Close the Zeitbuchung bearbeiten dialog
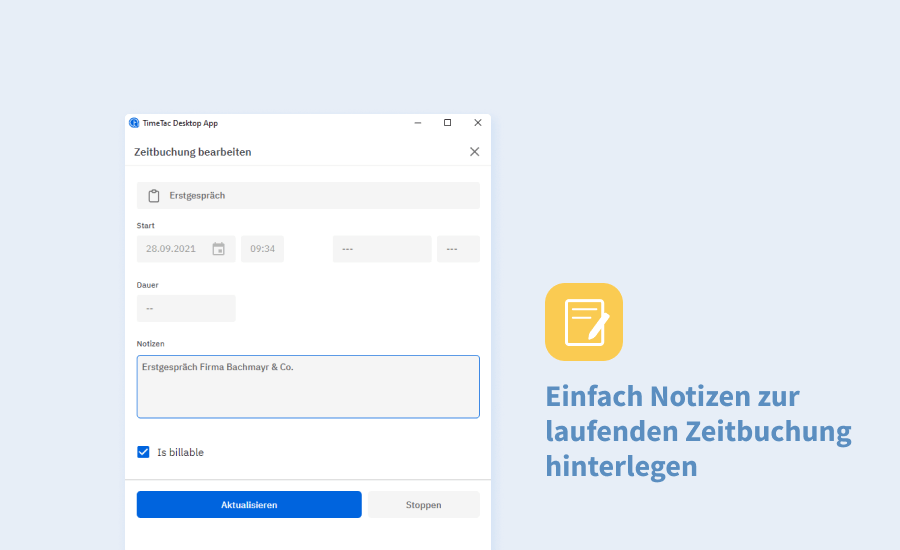 click(x=474, y=152)
